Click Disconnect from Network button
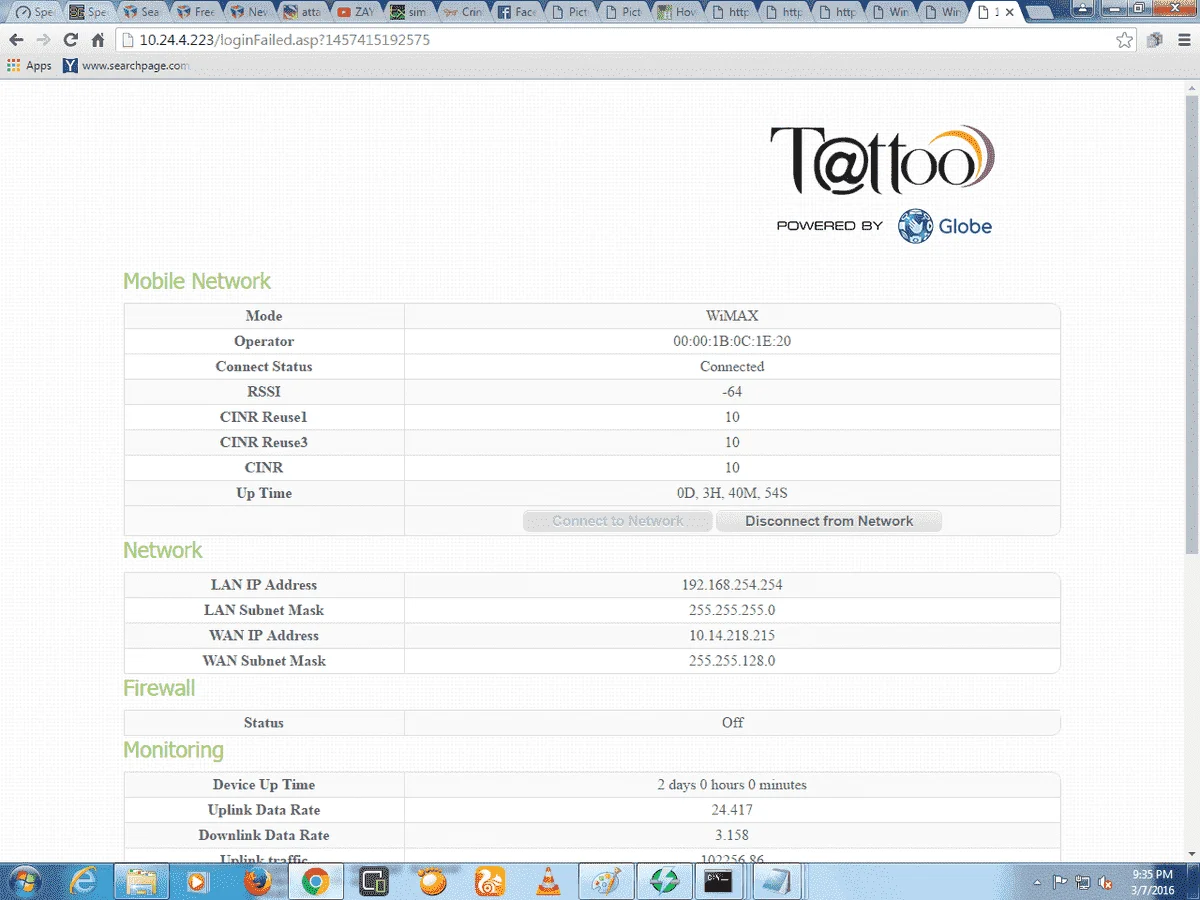This screenshot has height=900, width=1200. [829, 521]
